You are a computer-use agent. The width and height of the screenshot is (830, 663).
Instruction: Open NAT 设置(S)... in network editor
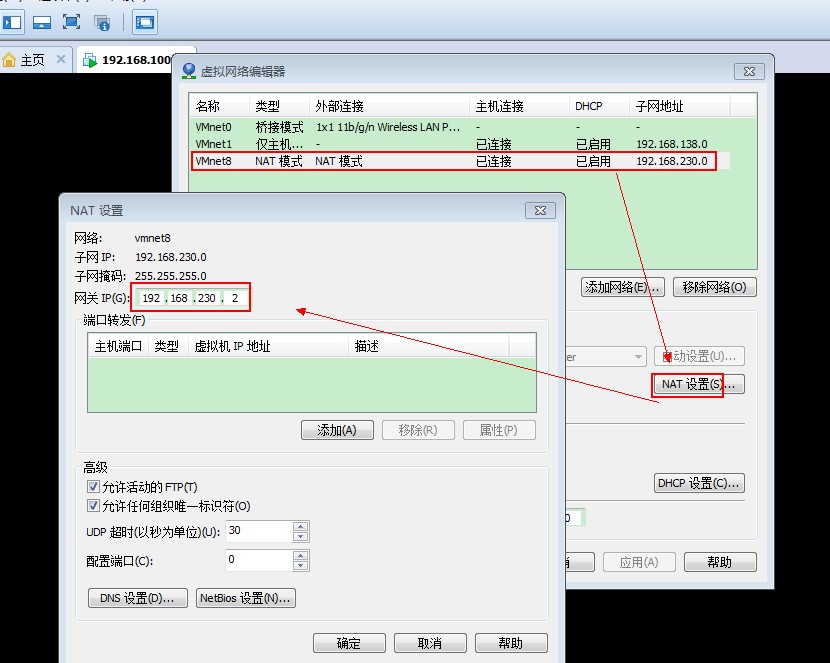coord(698,384)
